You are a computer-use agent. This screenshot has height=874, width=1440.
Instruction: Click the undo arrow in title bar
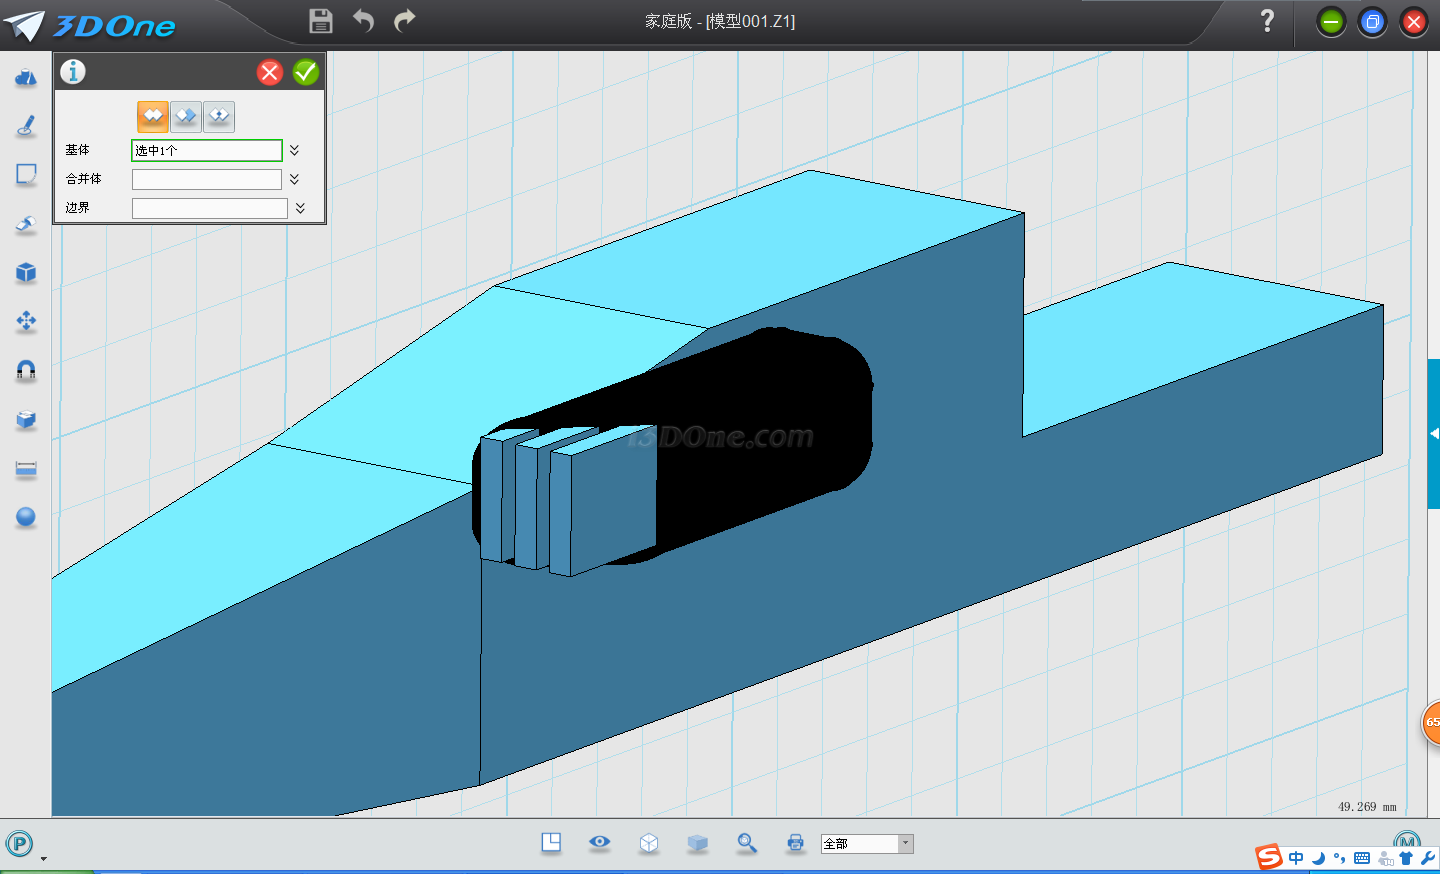363,21
